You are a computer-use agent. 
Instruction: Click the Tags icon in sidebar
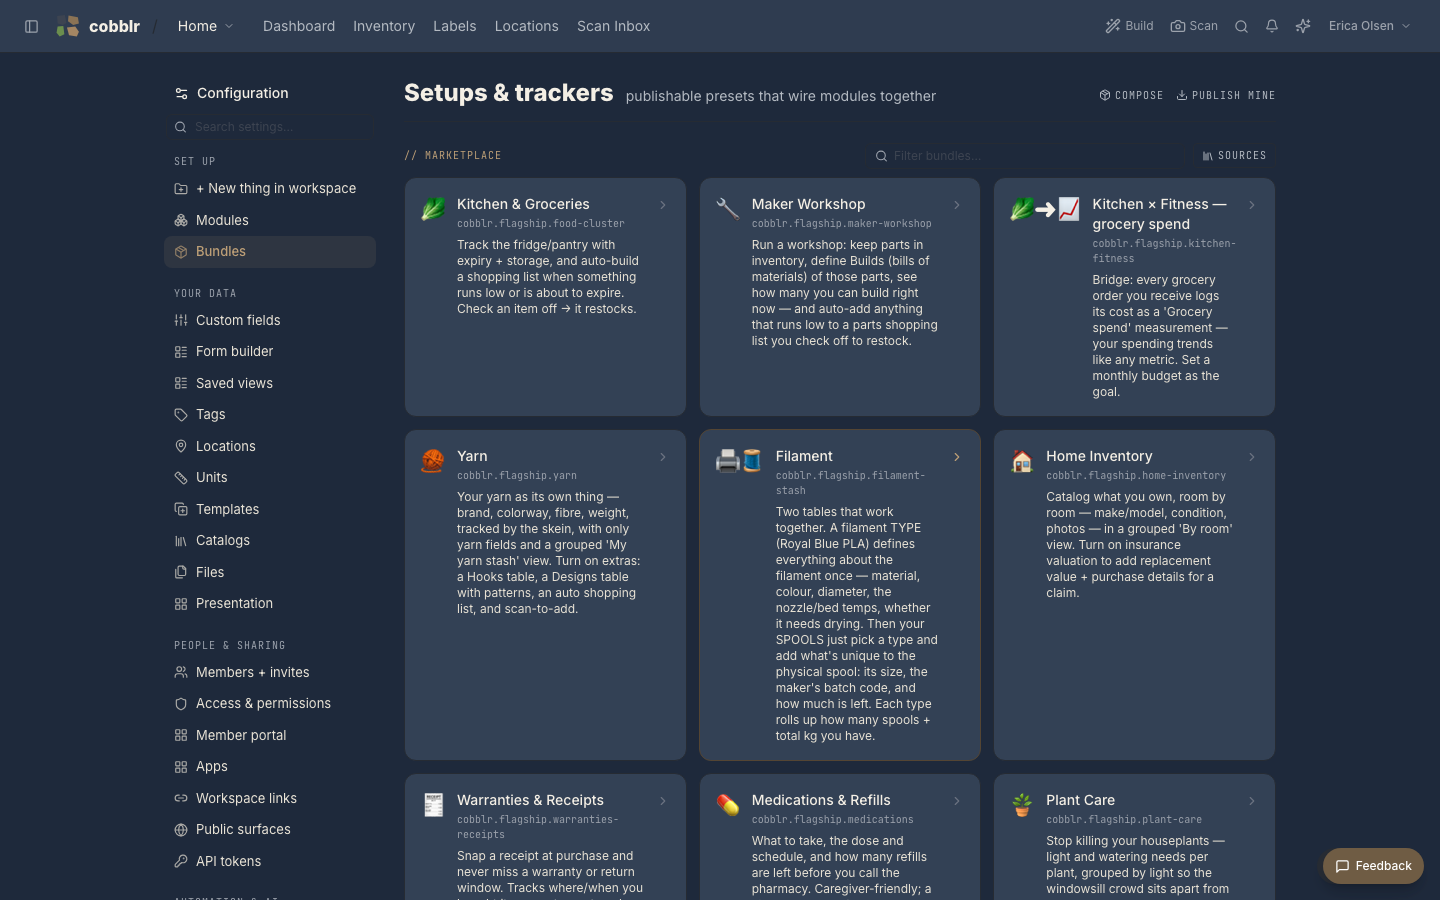pos(181,415)
